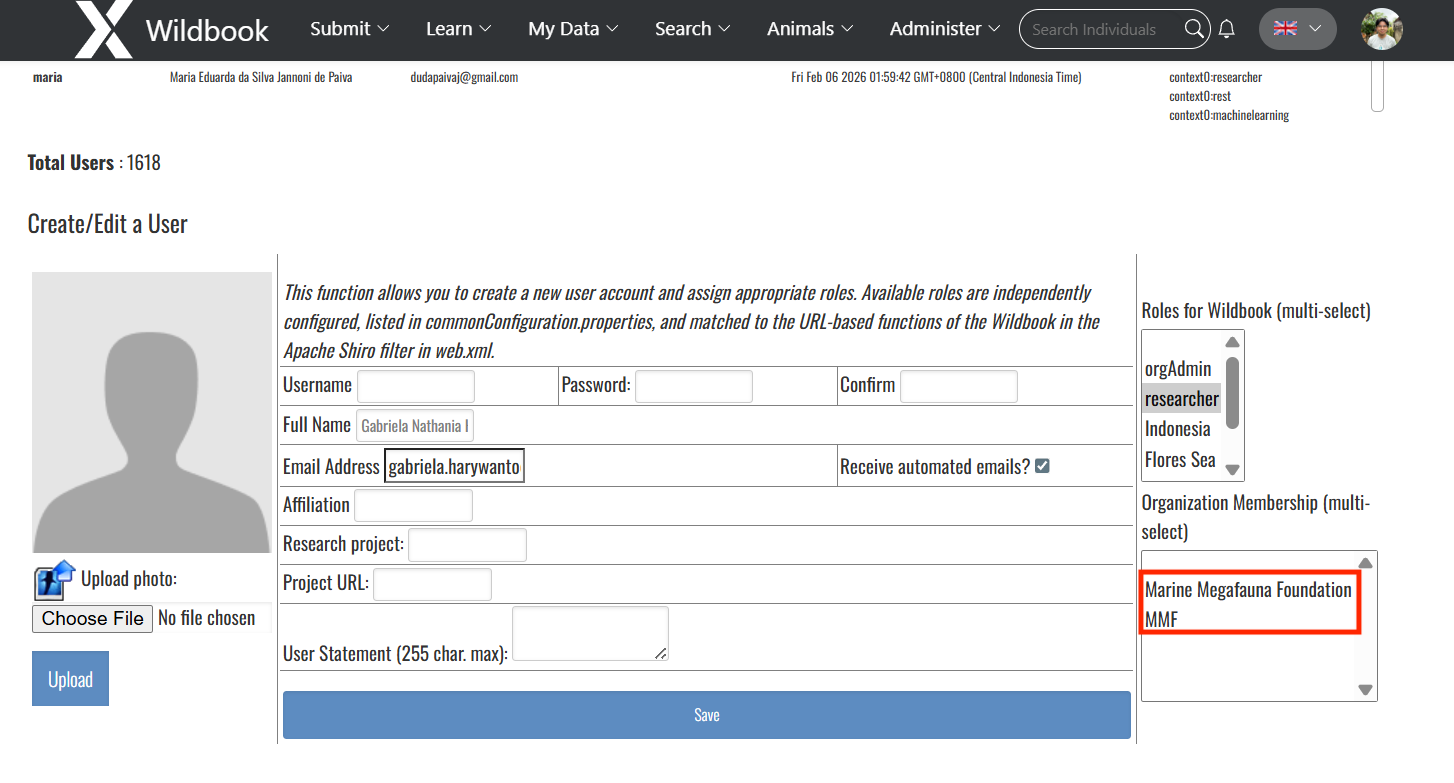1454x783 pixels.
Task: Expand the Submit menu
Action: point(349,29)
